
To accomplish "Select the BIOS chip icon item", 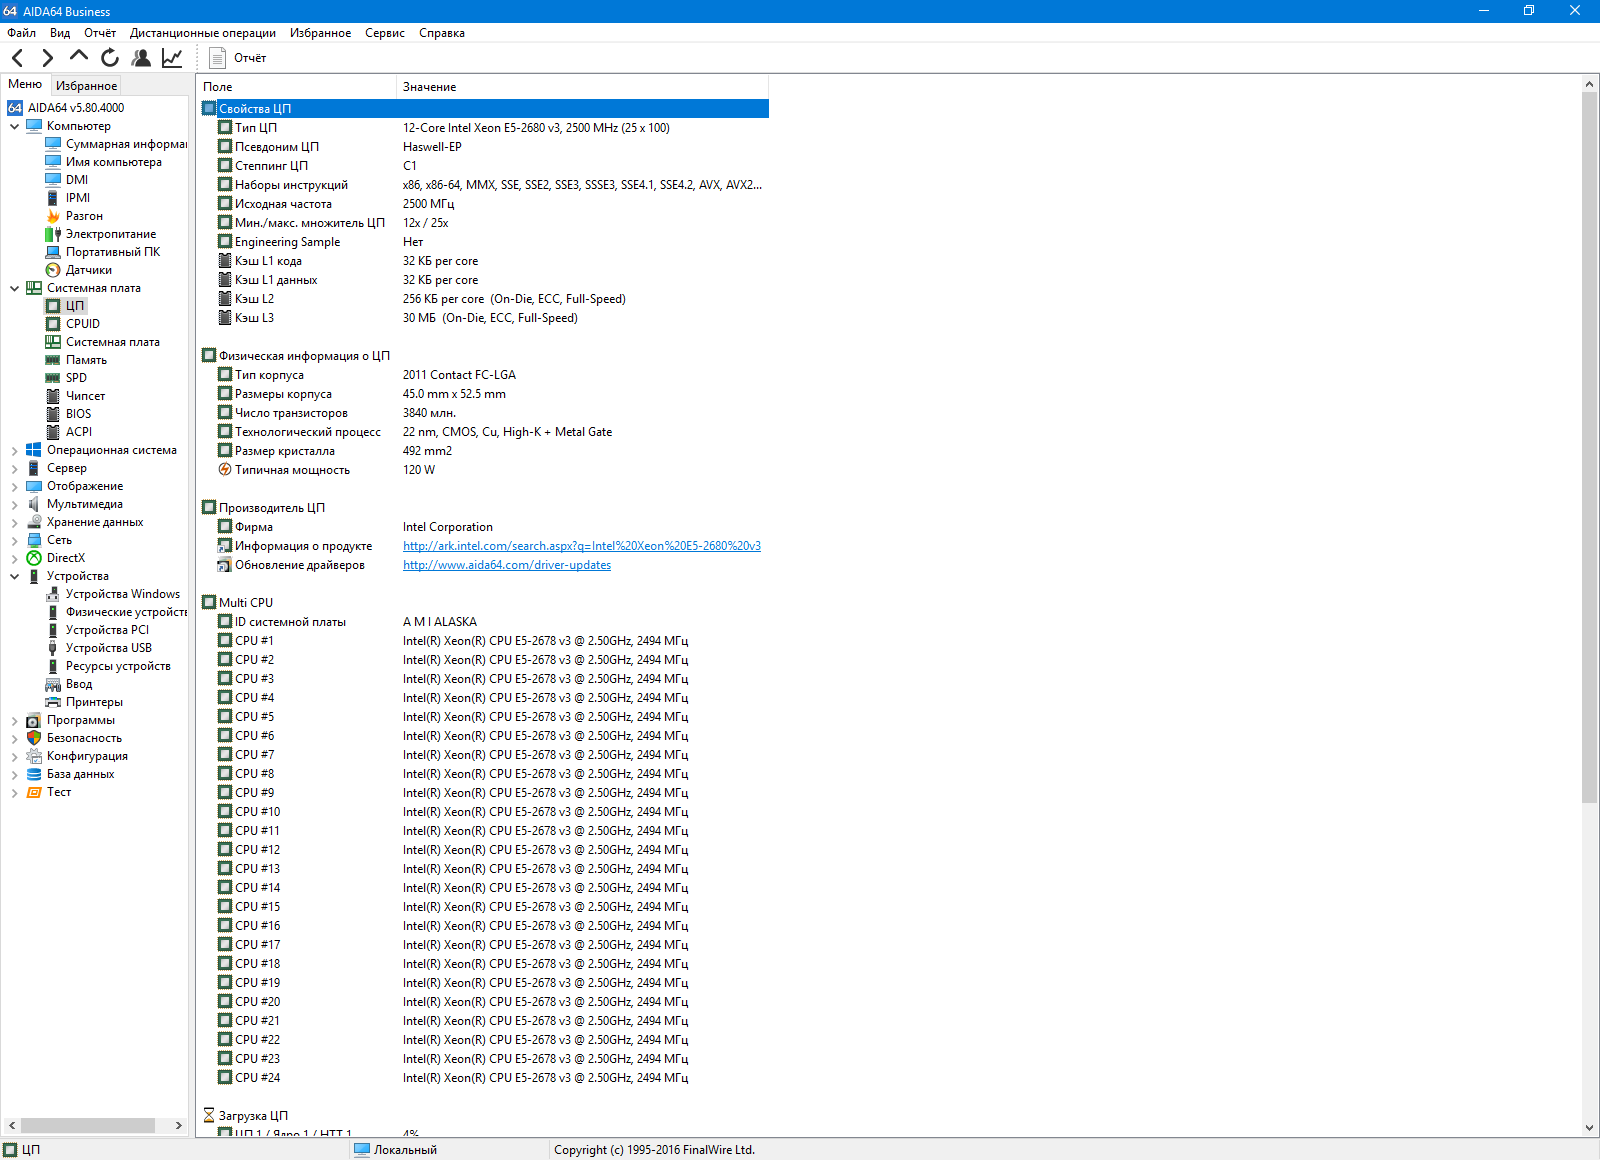I will point(53,414).
